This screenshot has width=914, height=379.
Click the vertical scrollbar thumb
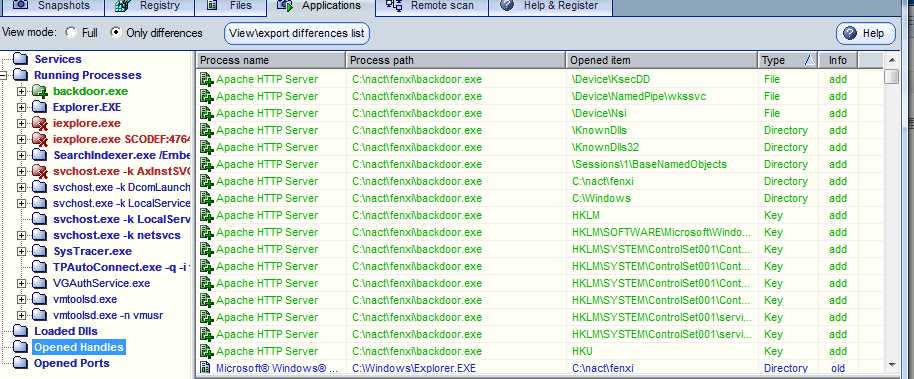click(891, 76)
